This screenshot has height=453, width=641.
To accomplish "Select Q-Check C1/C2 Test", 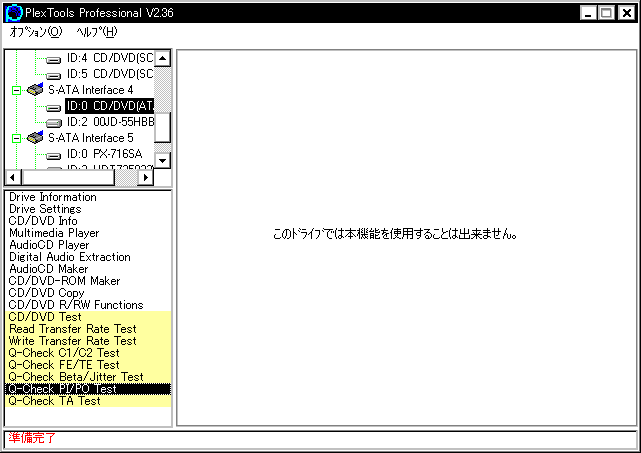I will 88,353.
